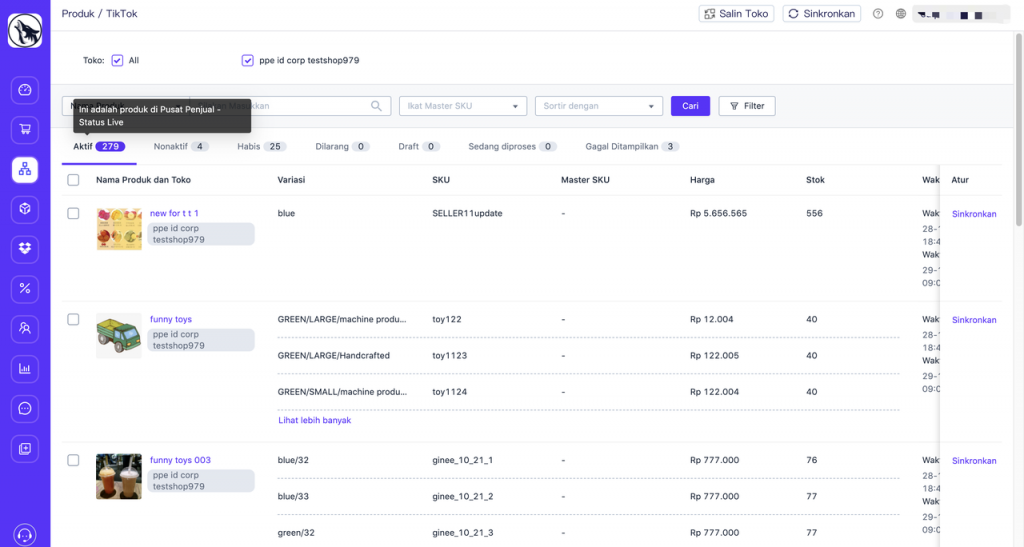Open the 'funny toys' product link
Screen dimensions: 1024x547
point(171,319)
